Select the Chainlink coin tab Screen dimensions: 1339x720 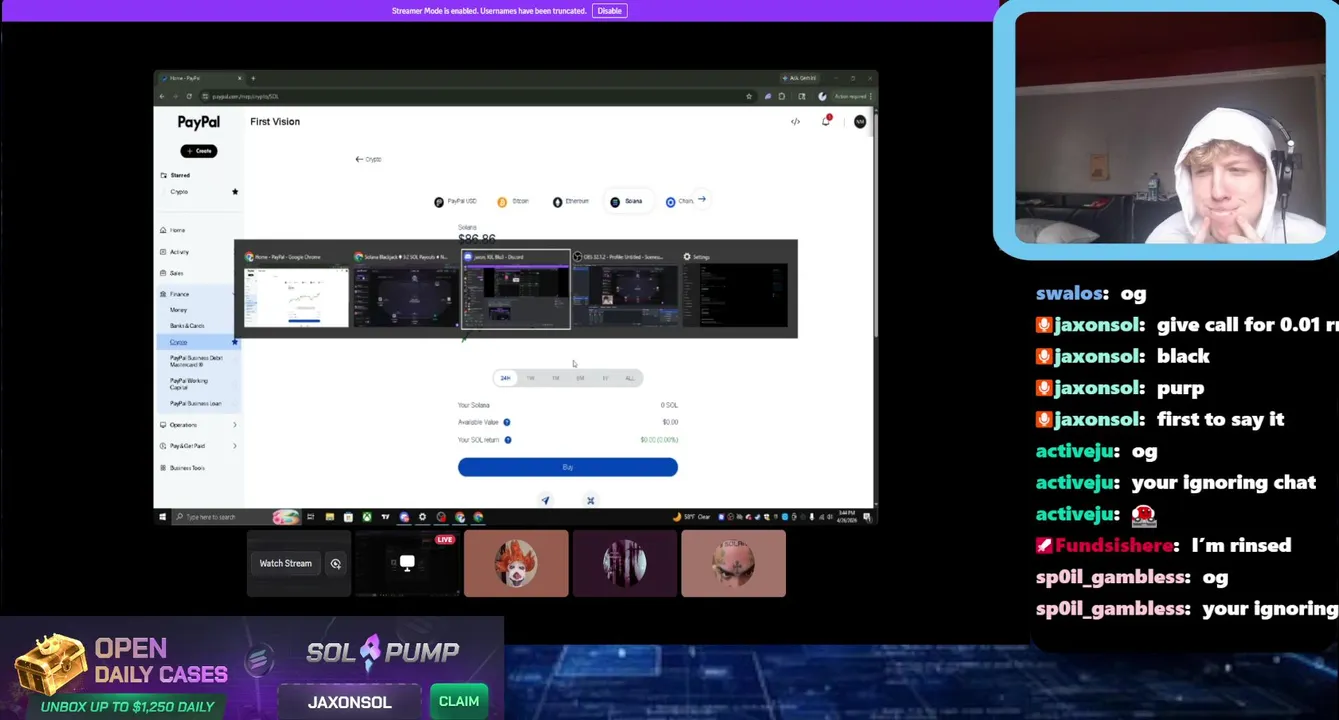(679, 202)
